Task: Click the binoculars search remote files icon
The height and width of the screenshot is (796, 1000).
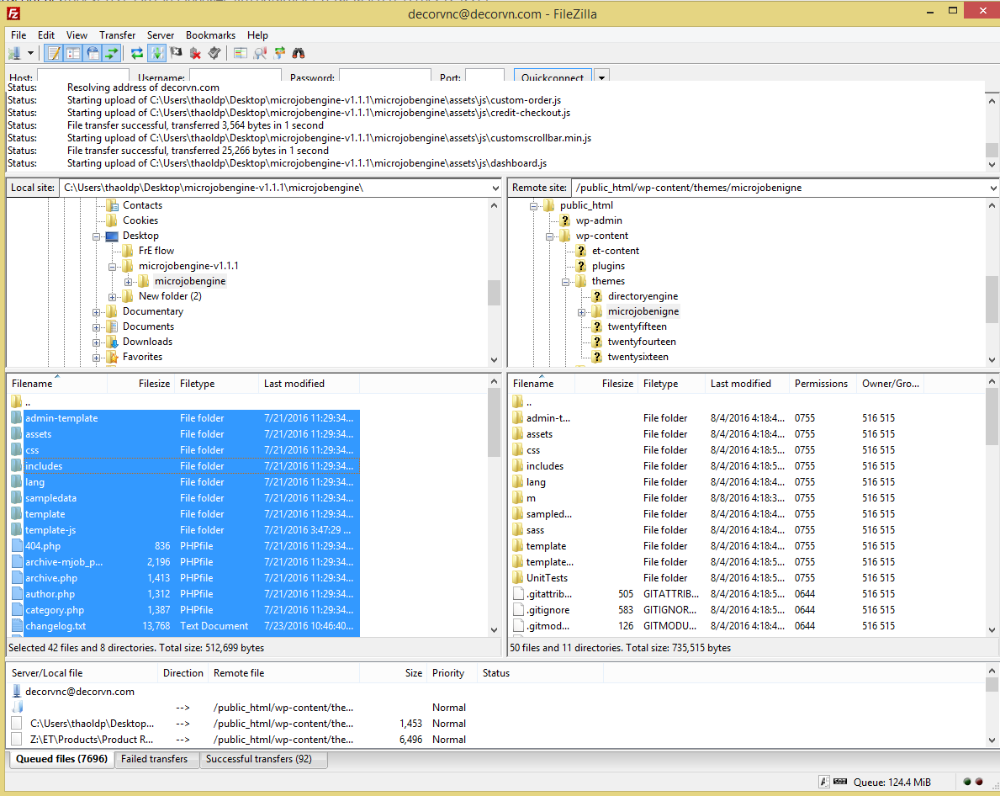Action: point(298,53)
